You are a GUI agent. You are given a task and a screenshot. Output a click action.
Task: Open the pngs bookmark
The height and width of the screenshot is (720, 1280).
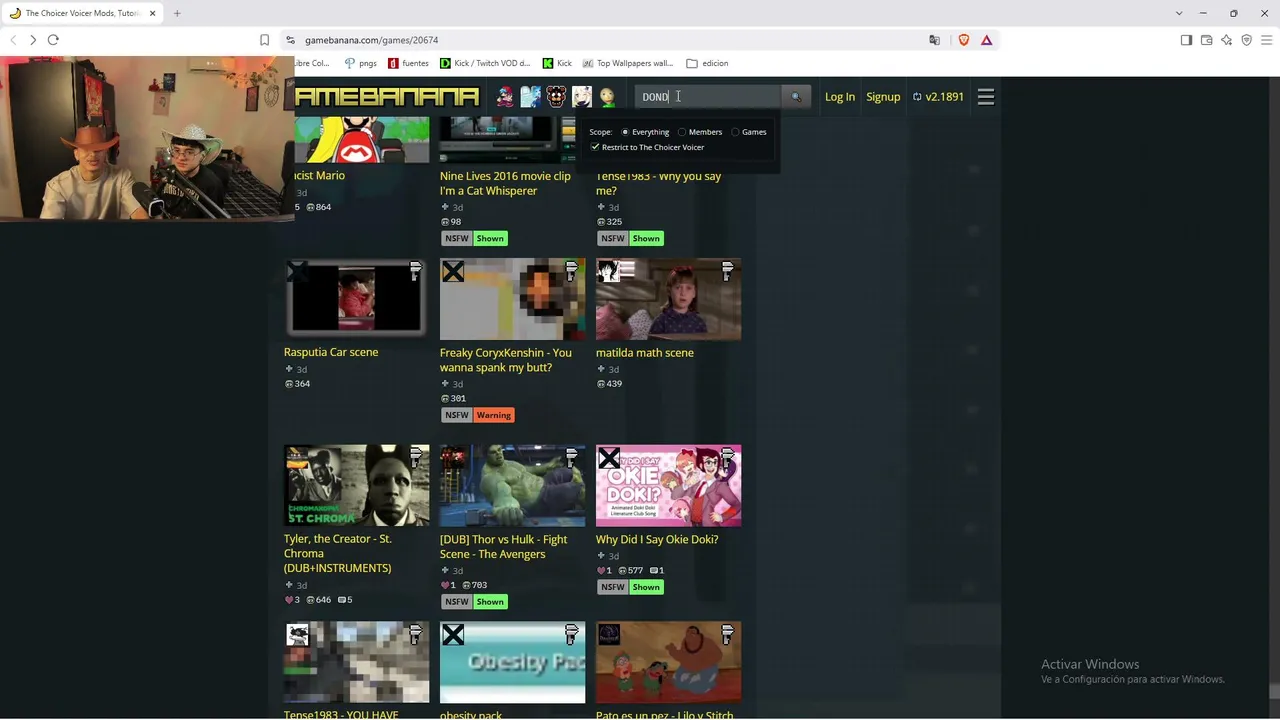click(360, 63)
